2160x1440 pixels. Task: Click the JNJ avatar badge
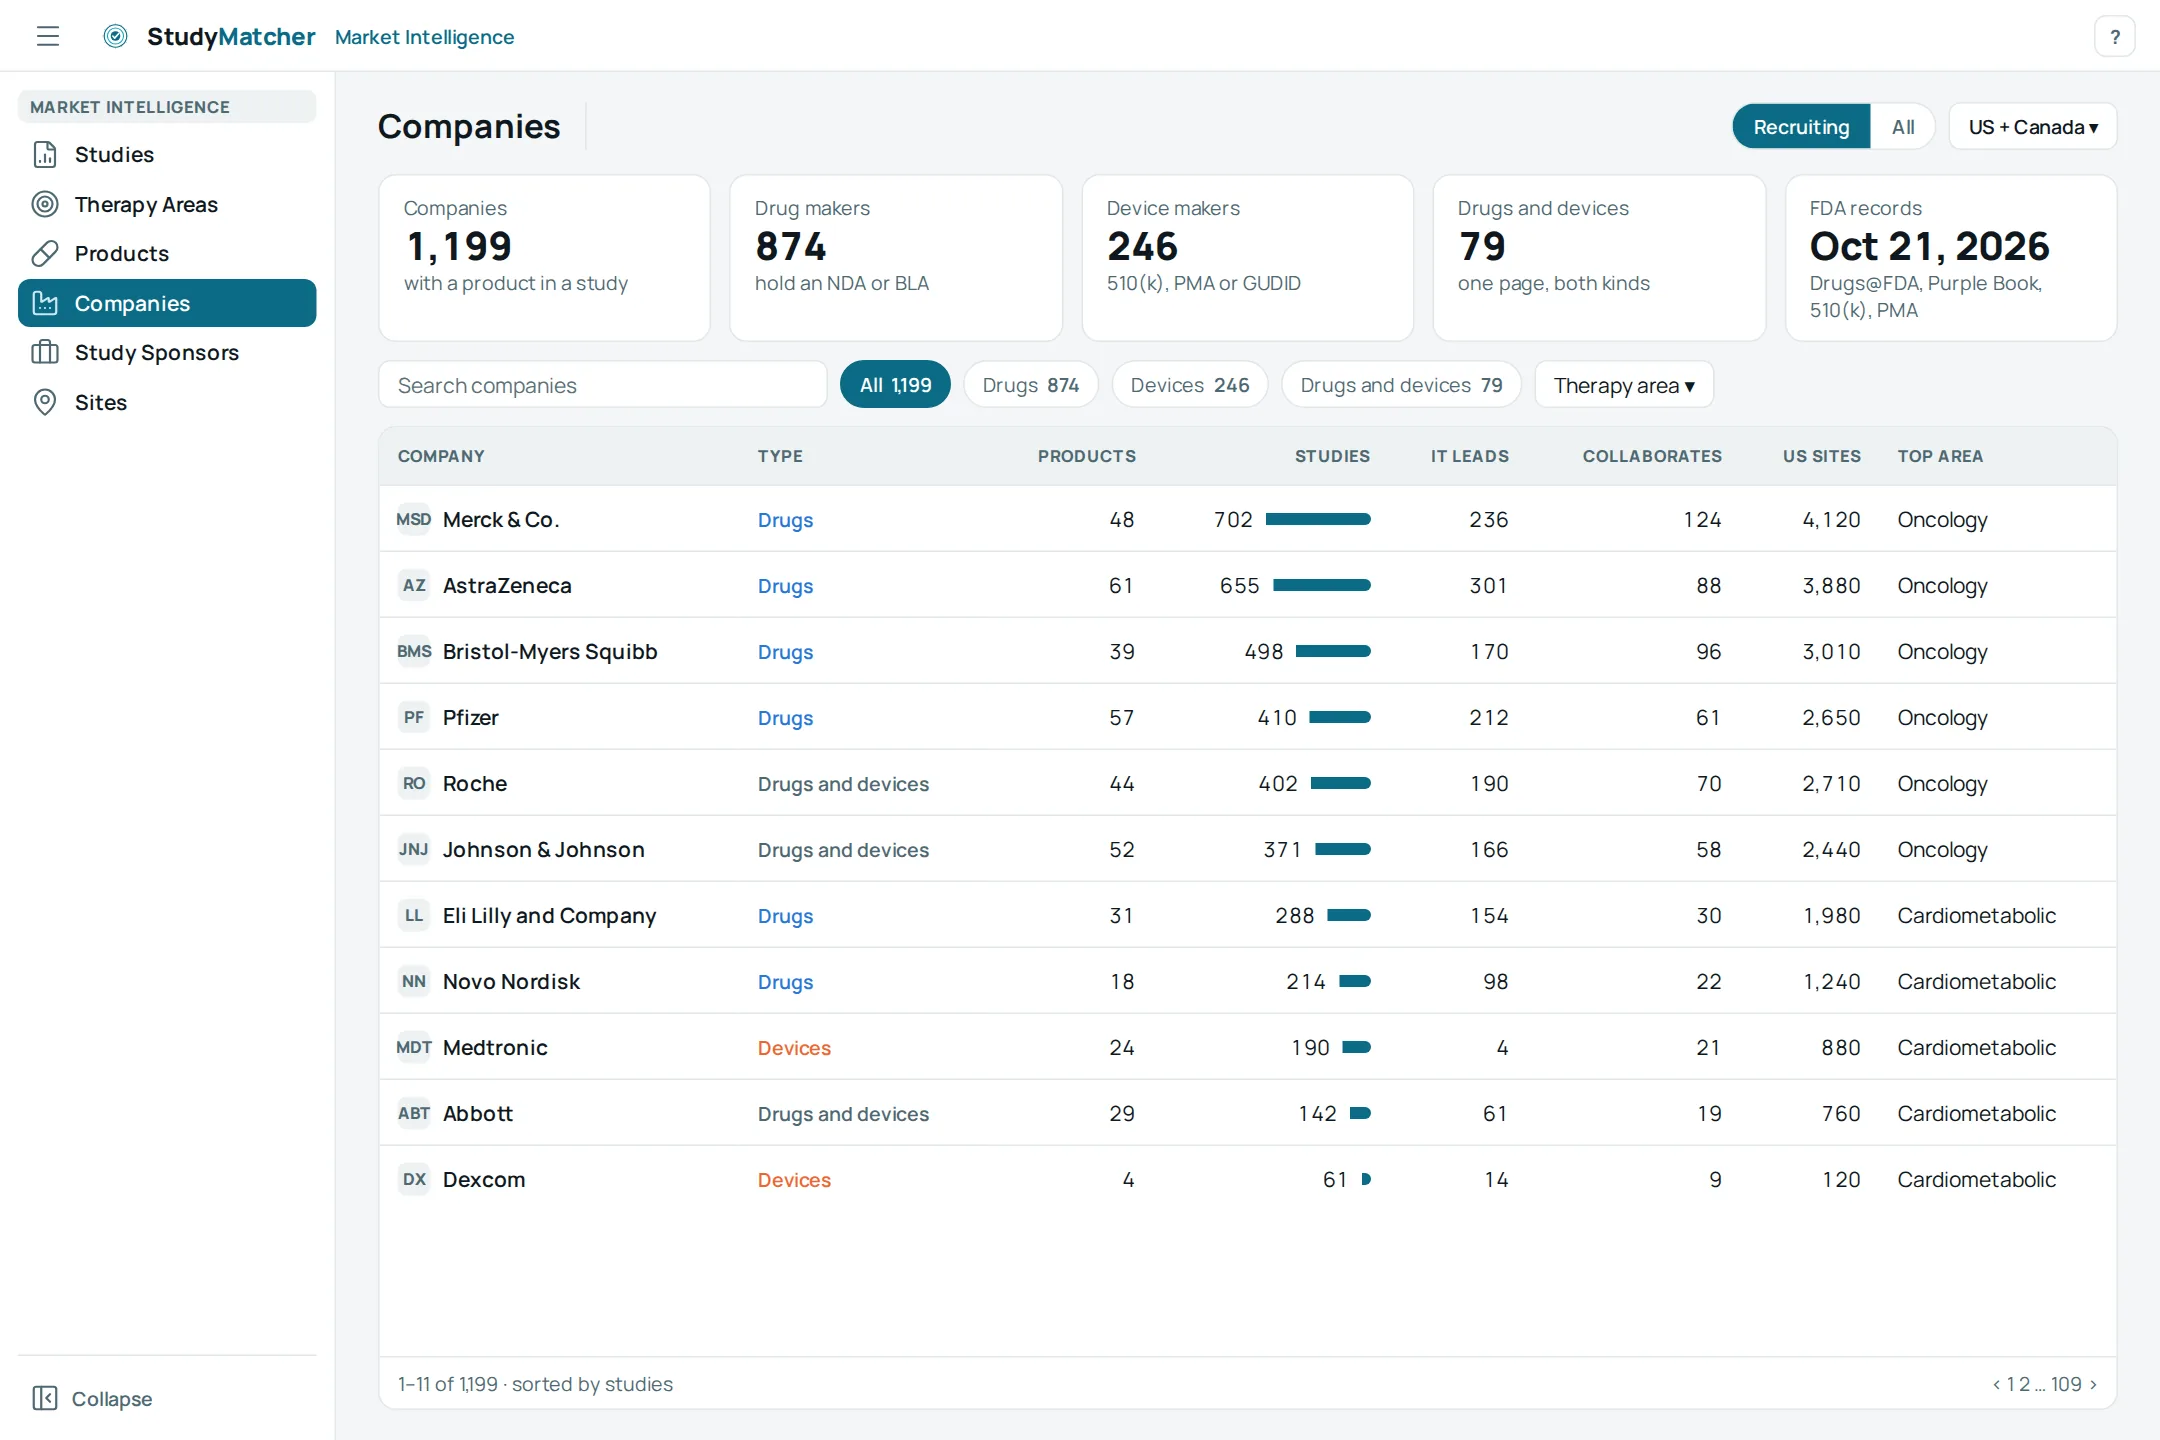point(414,849)
